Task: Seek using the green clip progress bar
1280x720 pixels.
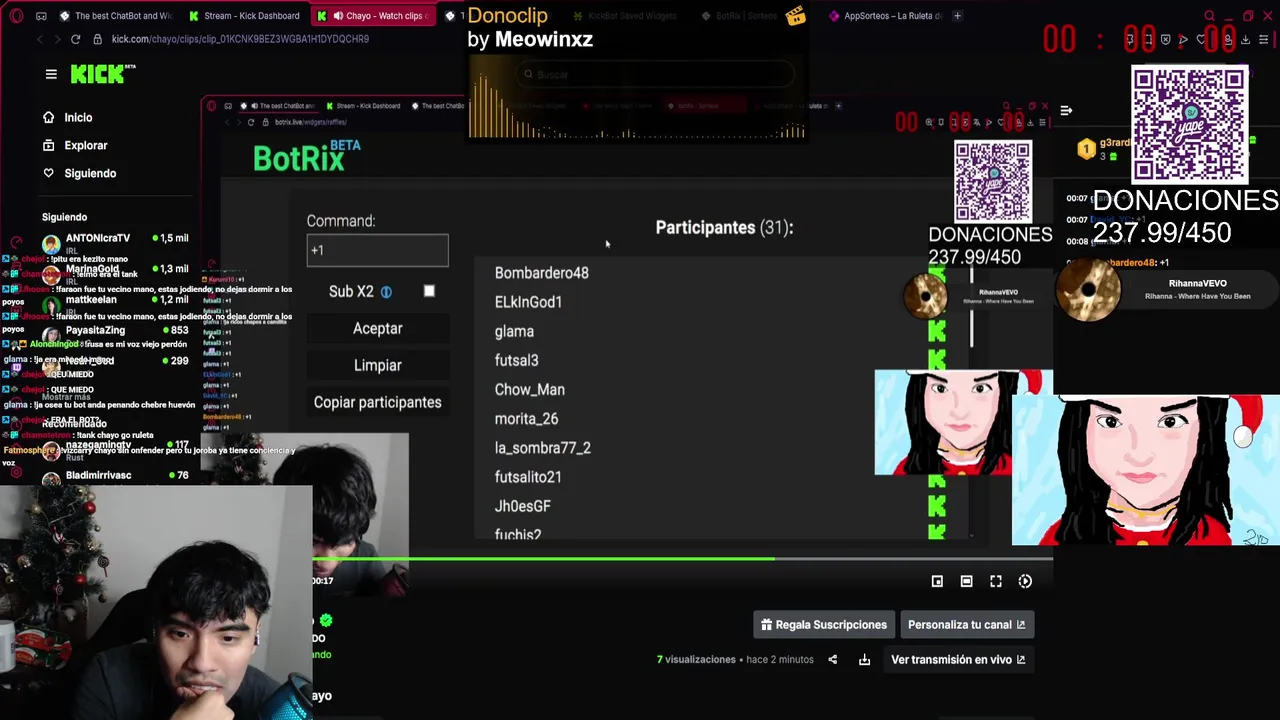Action: pyautogui.click(x=682, y=559)
